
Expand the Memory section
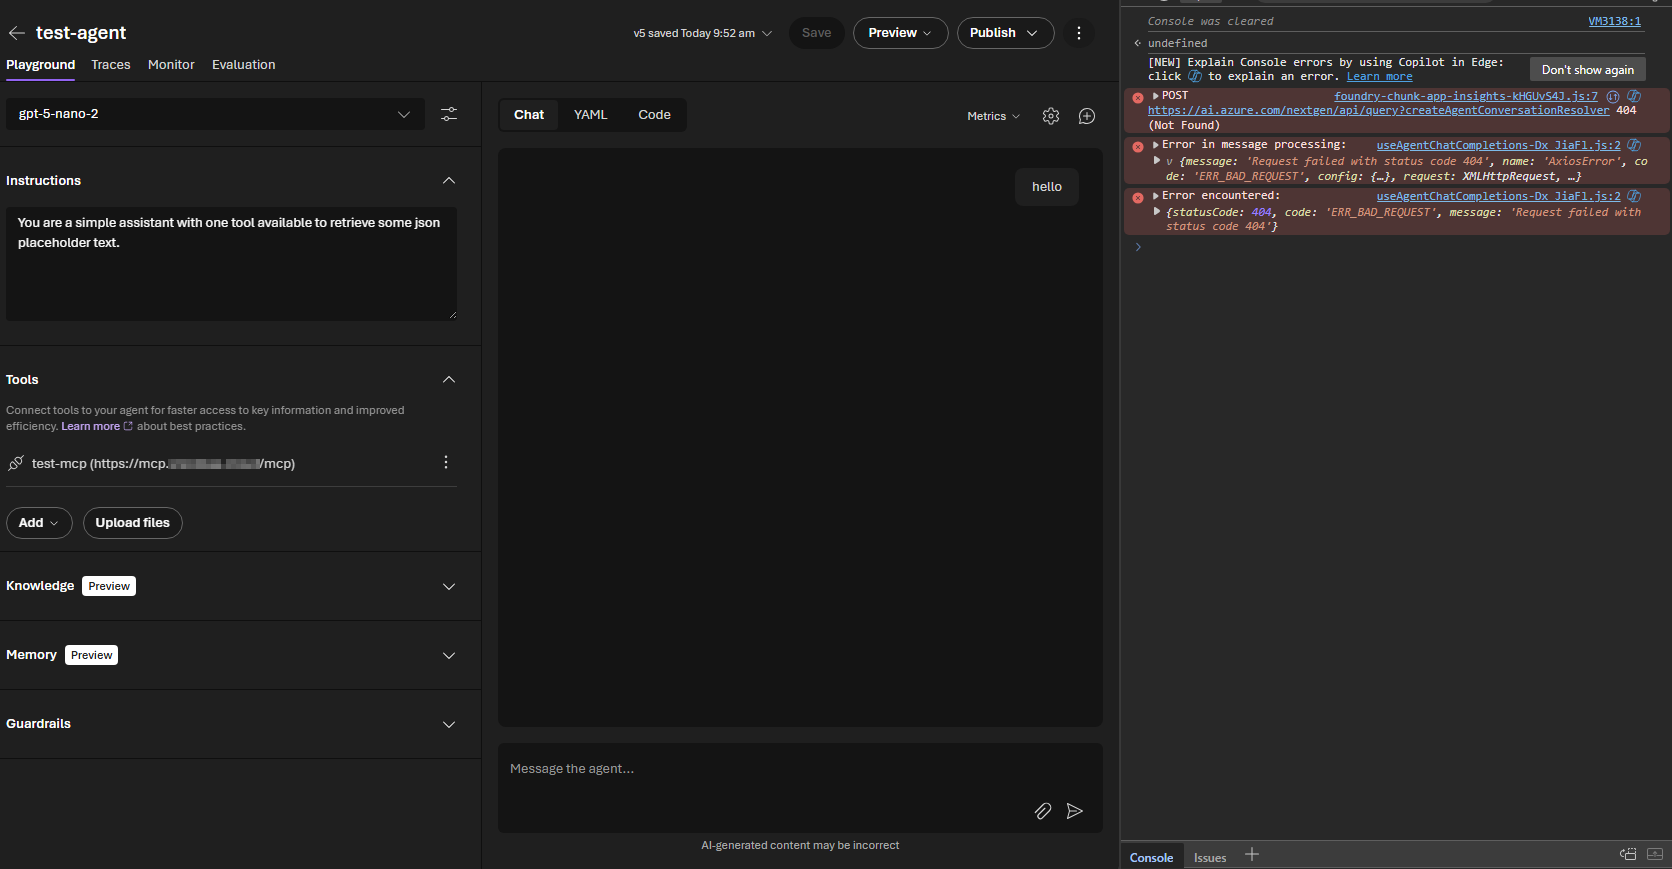449,656
